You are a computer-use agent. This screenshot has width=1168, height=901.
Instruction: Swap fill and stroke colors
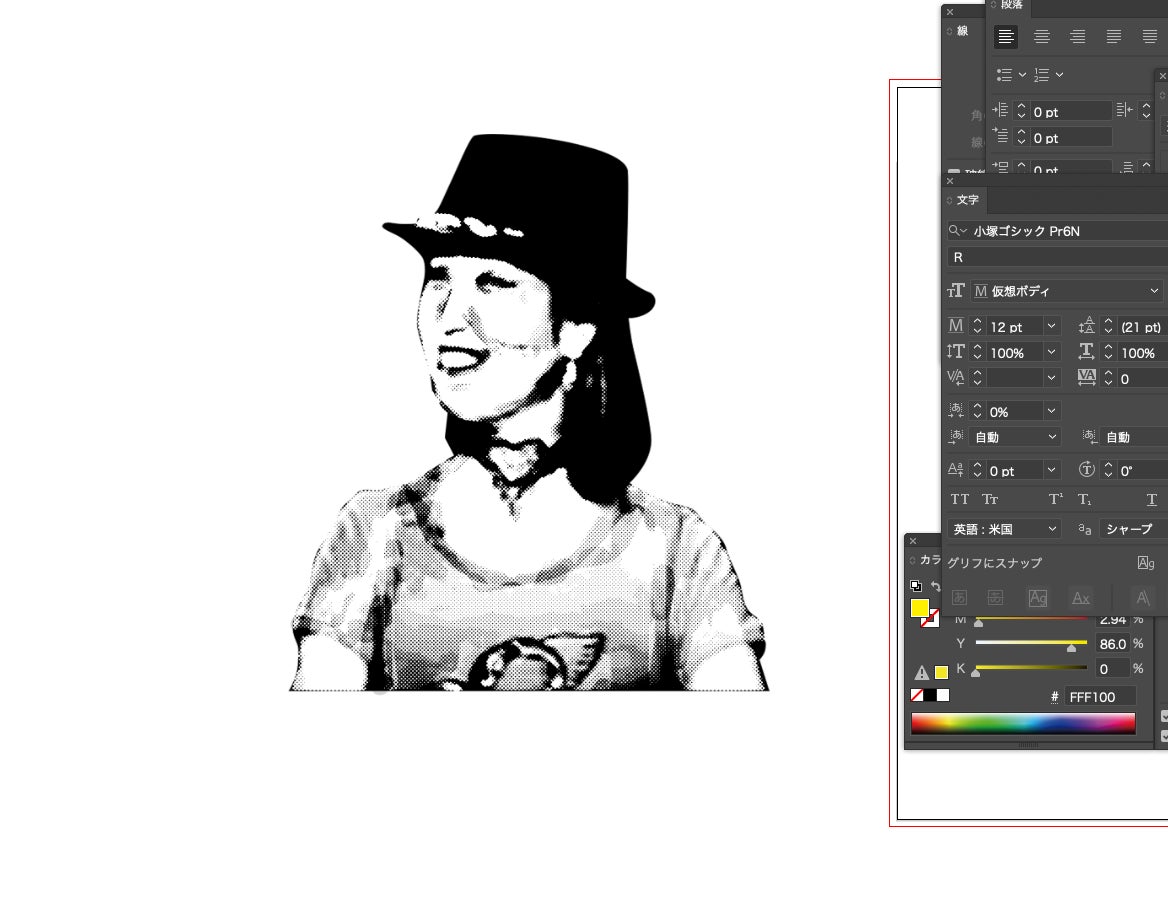coord(936,587)
